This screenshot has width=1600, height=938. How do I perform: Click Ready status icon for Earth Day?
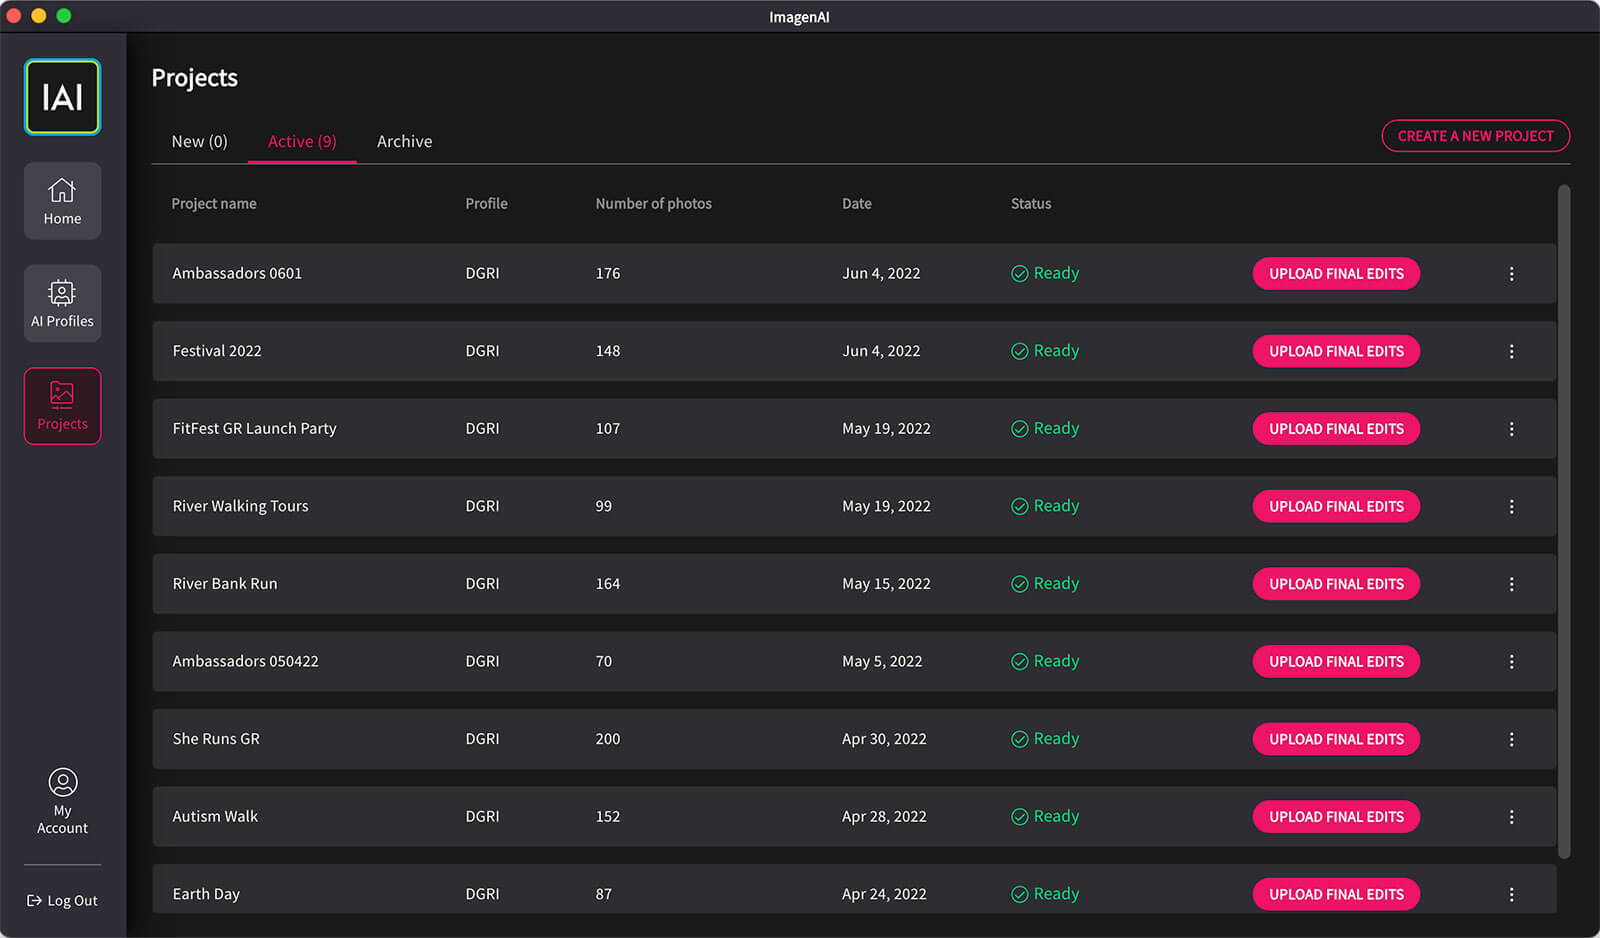[1019, 894]
